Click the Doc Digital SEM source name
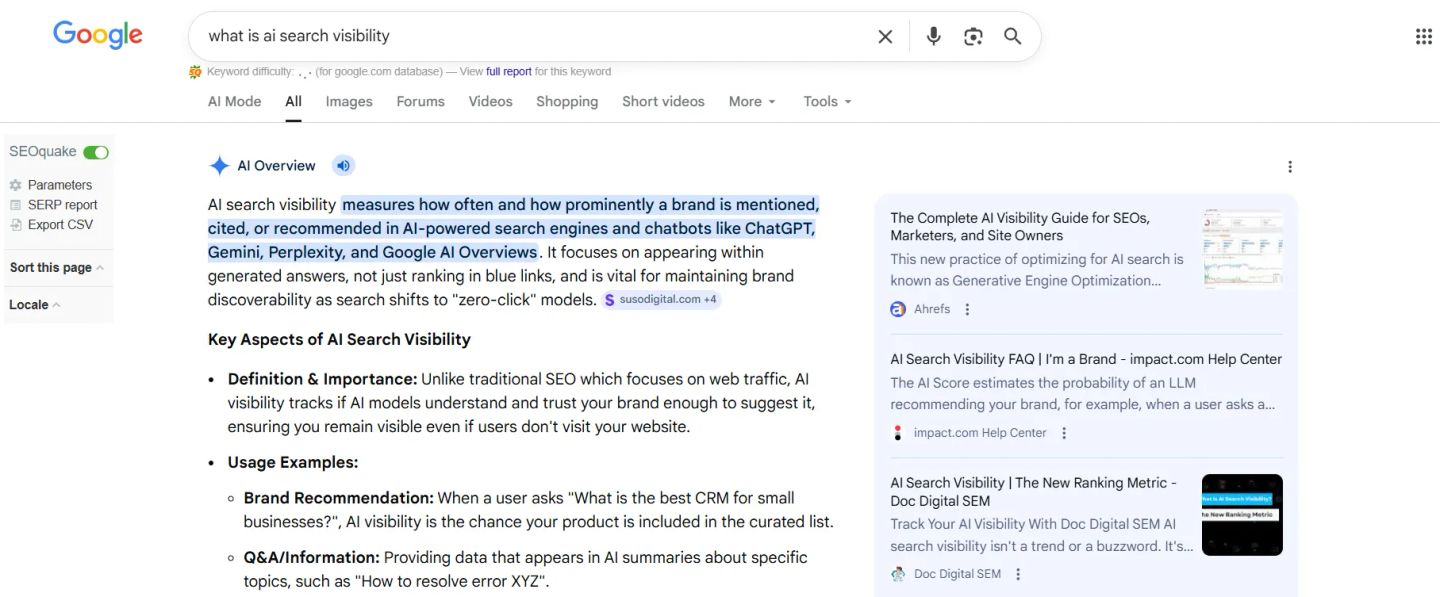This screenshot has width=1440, height=597. [x=957, y=574]
